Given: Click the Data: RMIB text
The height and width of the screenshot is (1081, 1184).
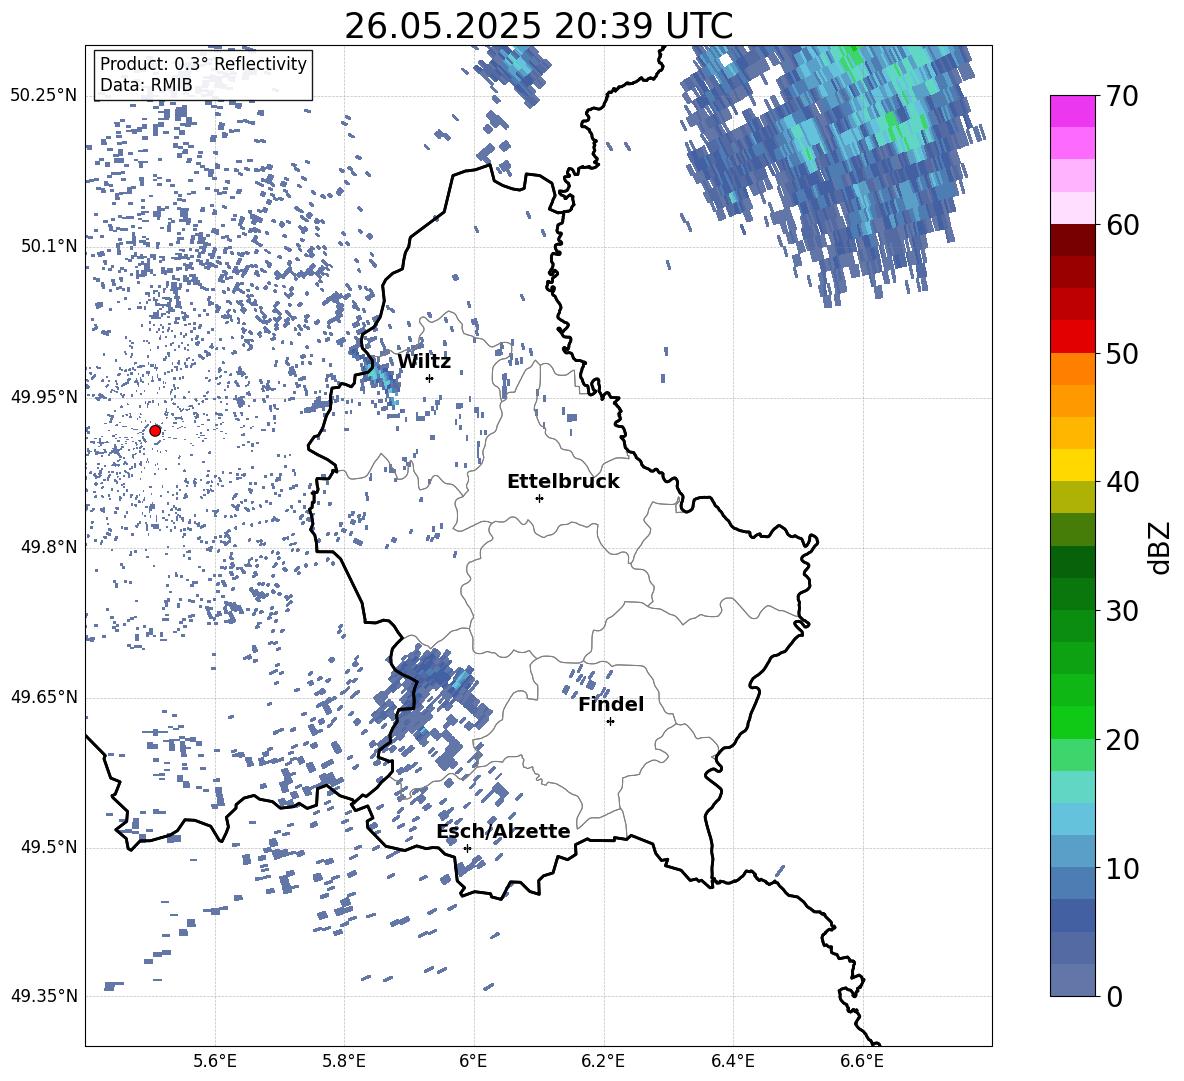Looking at the screenshot, I should 146,85.
